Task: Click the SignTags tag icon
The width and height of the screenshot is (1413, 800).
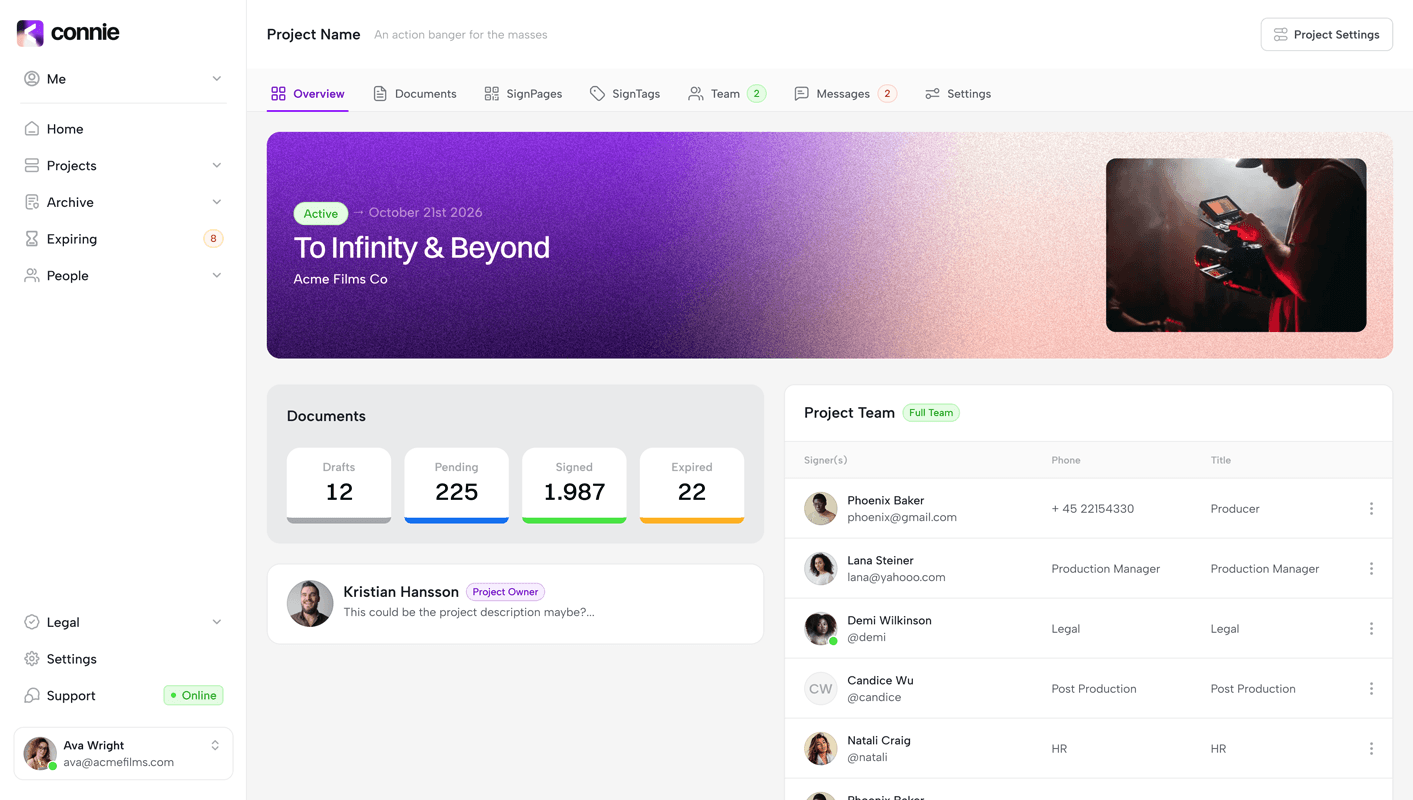Action: [x=597, y=94]
